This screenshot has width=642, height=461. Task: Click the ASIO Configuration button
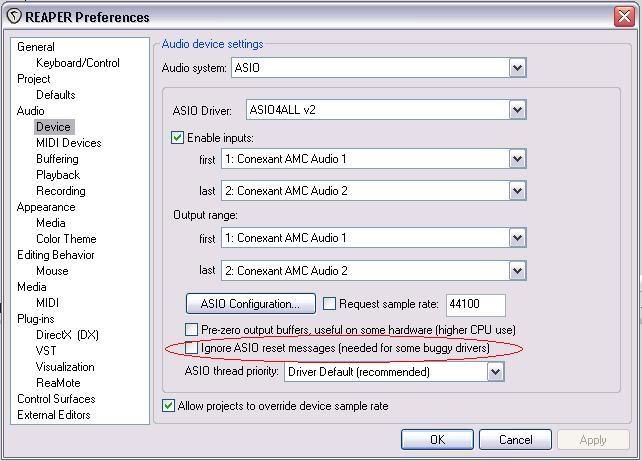pos(251,304)
